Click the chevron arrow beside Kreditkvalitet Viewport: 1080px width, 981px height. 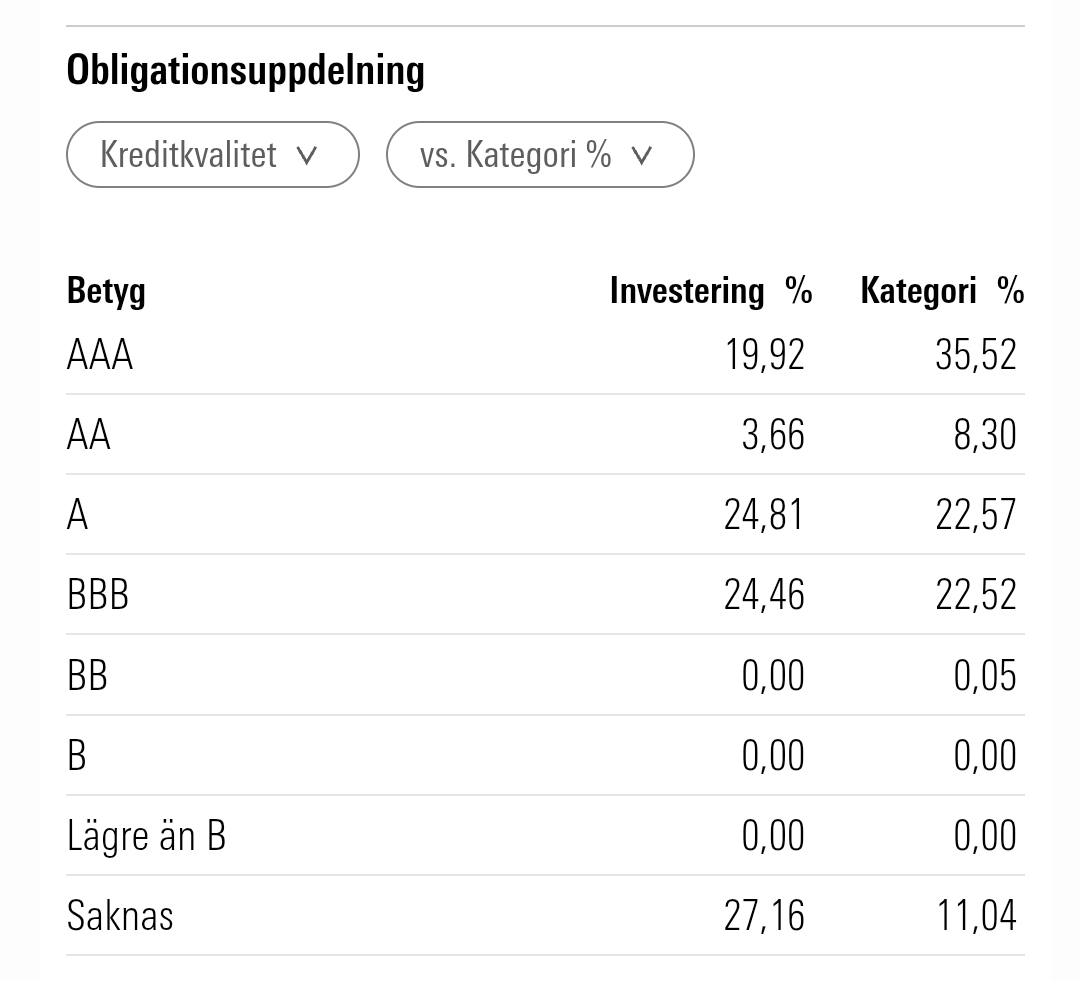click(x=308, y=156)
